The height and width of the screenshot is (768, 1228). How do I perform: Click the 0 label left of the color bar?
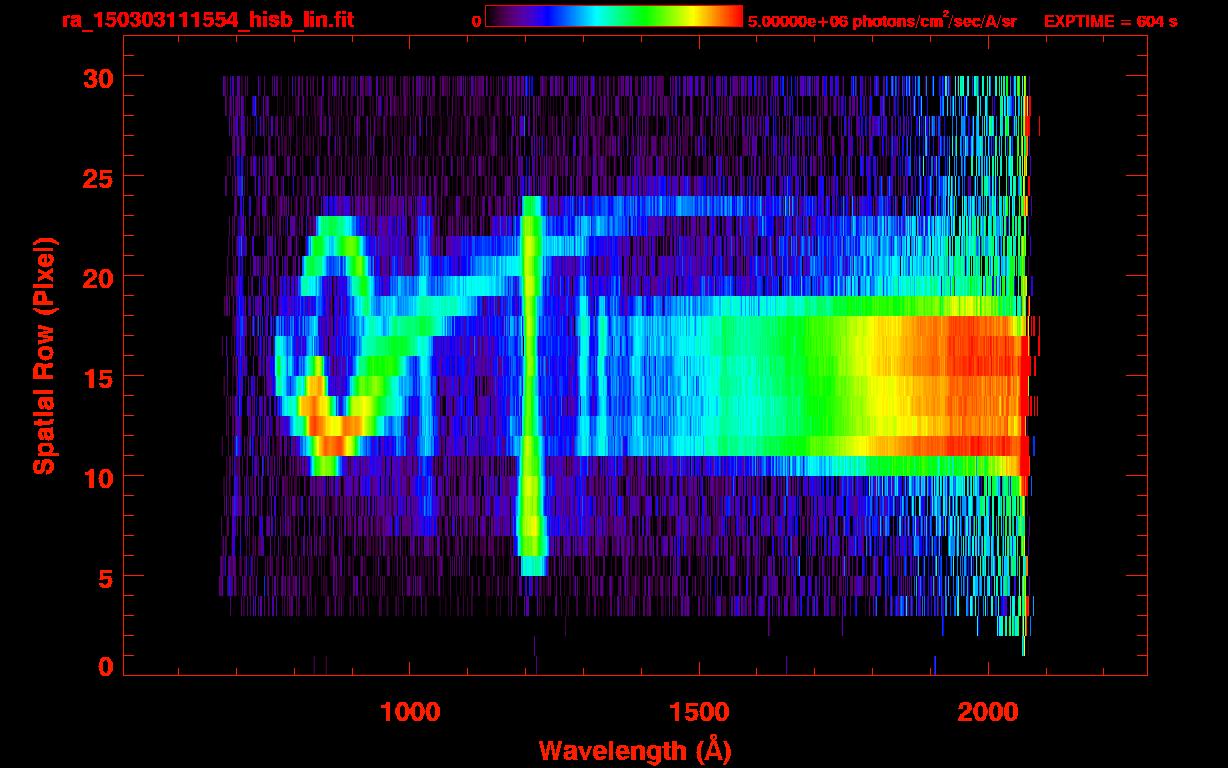click(x=477, y=21)
